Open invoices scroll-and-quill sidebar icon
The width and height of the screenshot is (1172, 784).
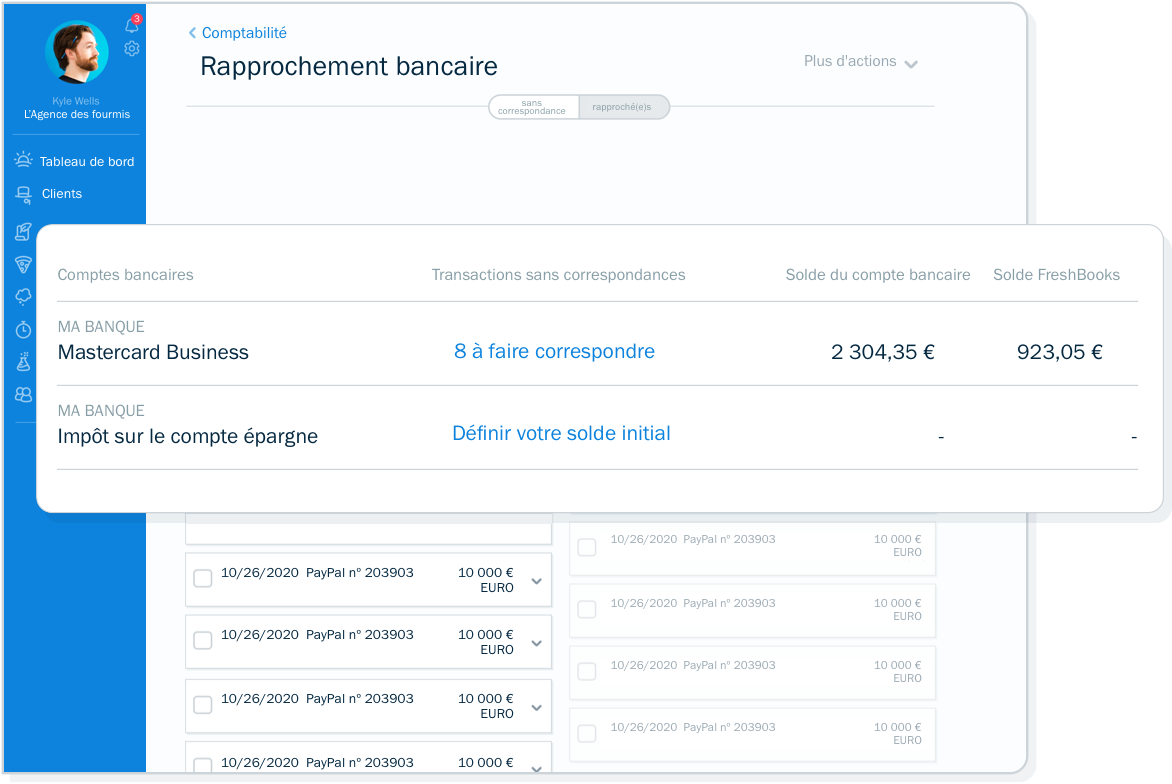(x=23, y=232)
